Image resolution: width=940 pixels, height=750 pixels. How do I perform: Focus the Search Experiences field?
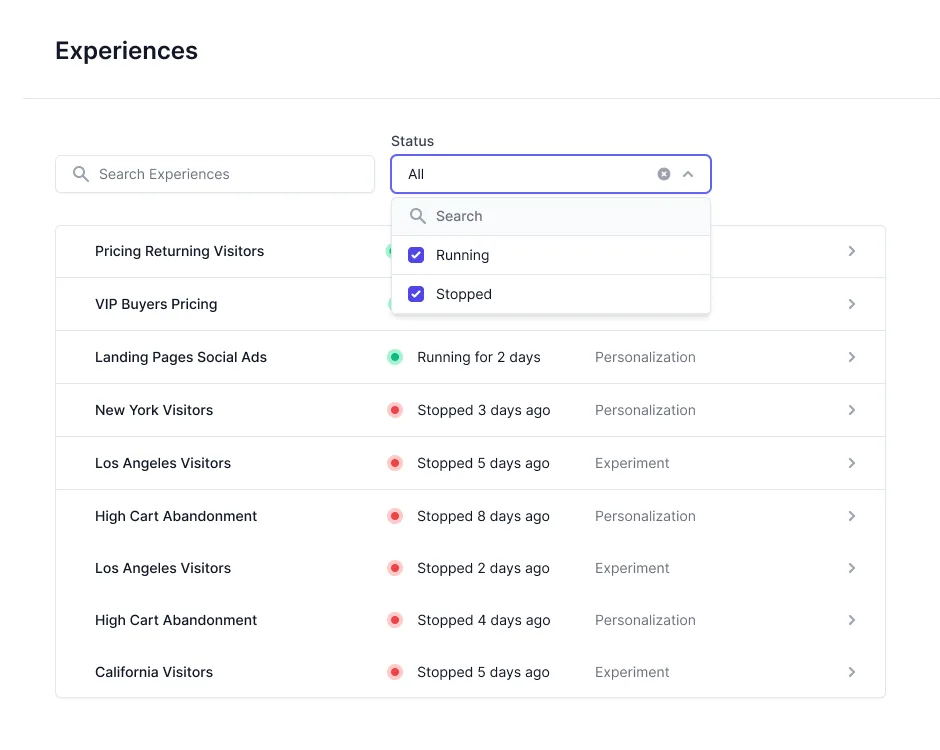click(x=230, y=174)
